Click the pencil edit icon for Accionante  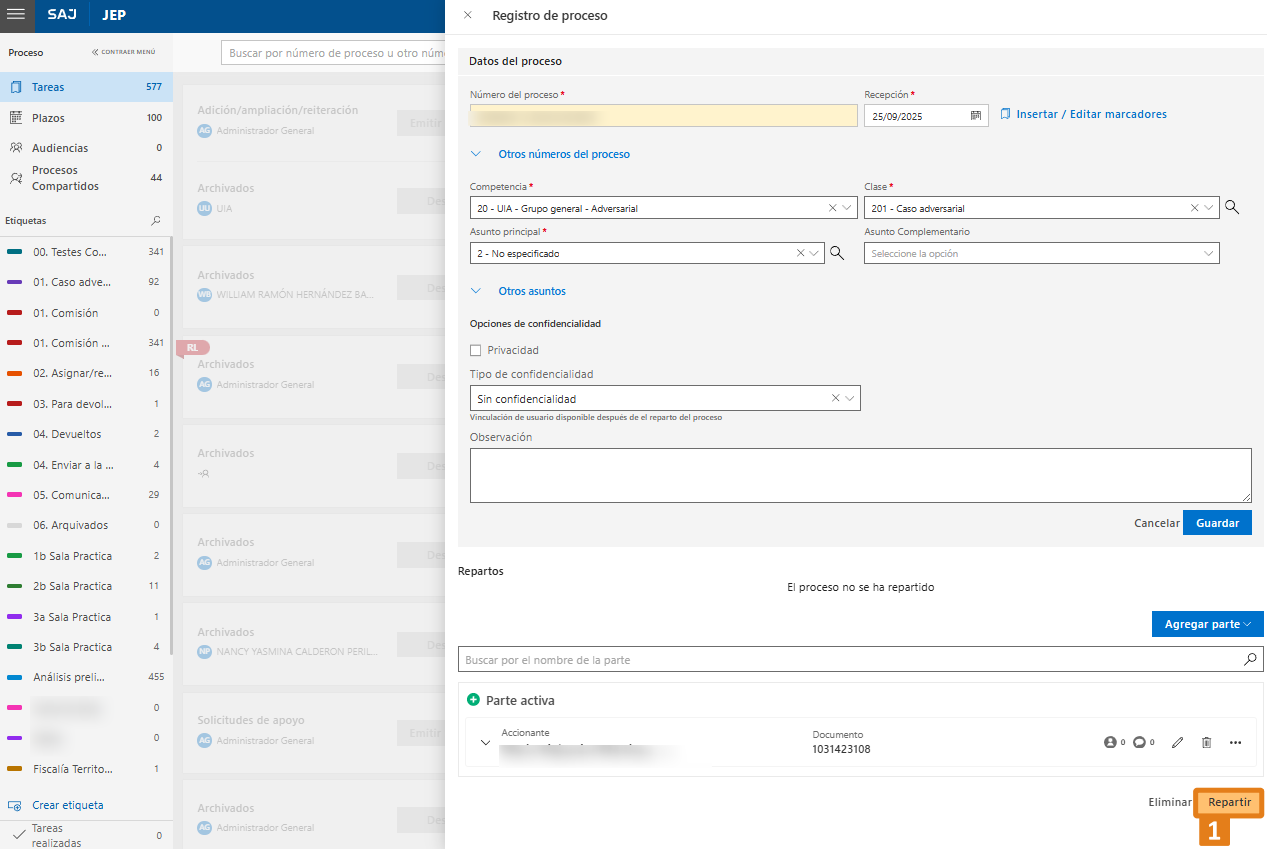click(x=1177, y=742)
